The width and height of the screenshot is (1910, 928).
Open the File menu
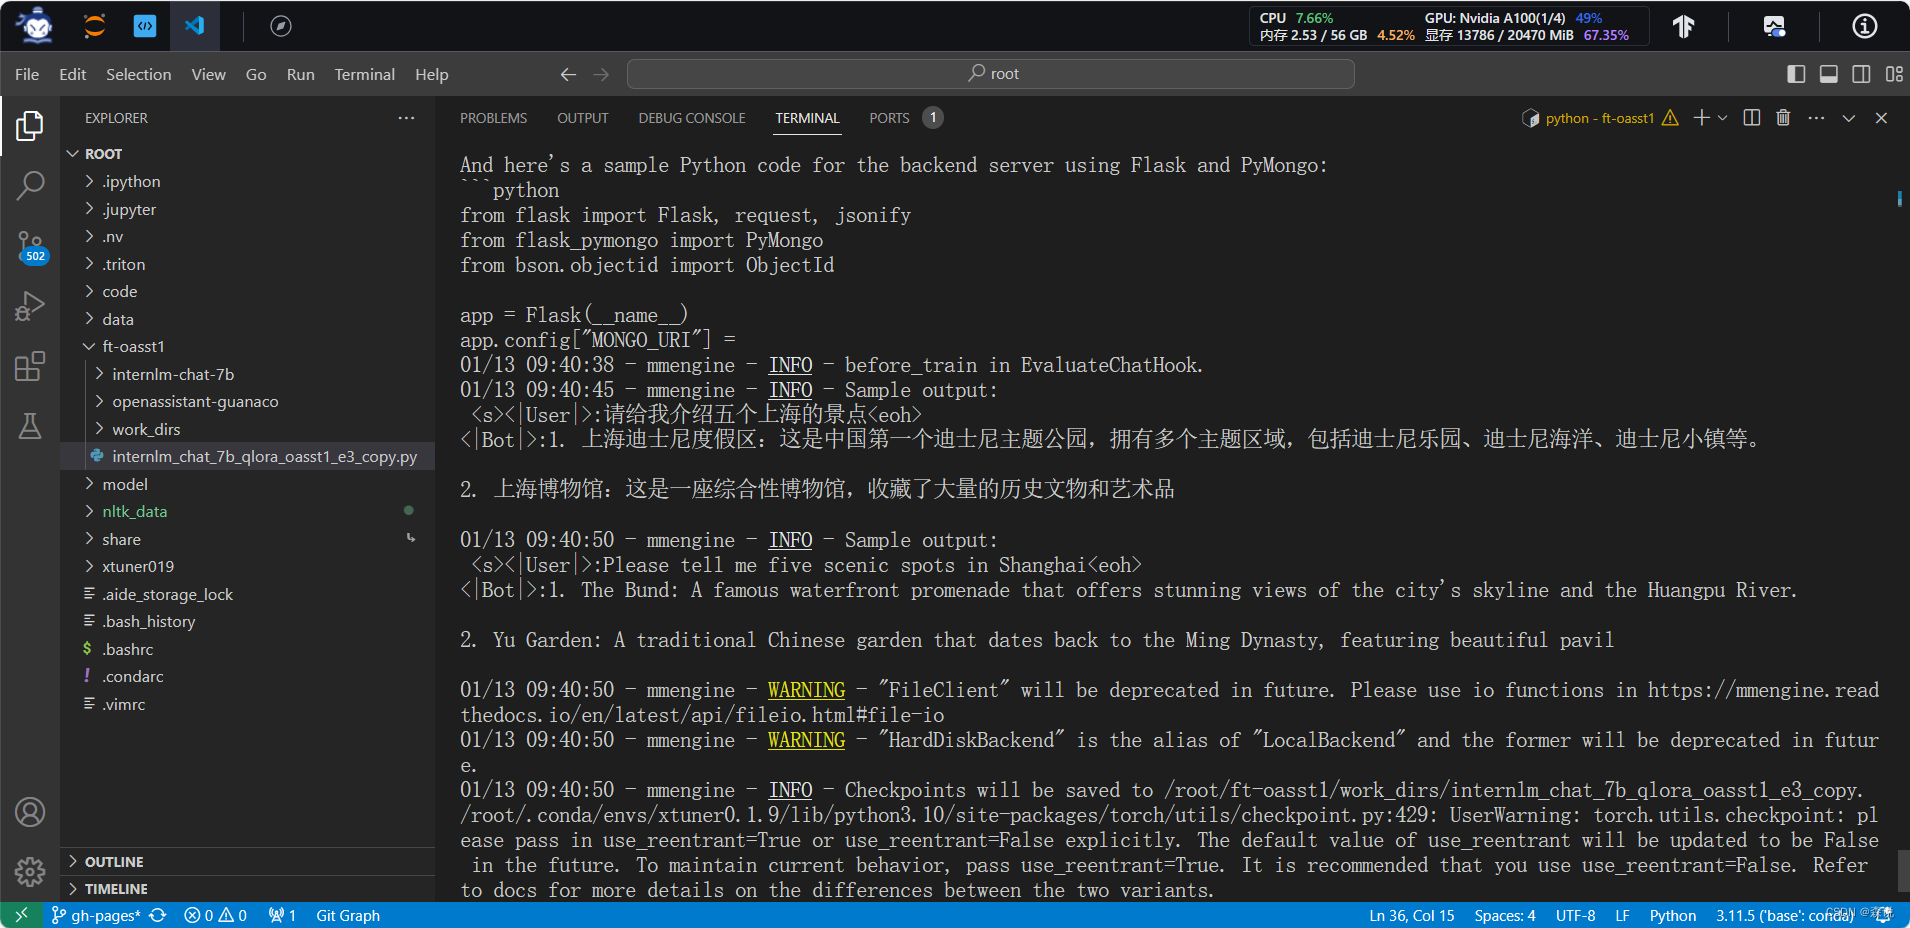click(x=27, y=74)
